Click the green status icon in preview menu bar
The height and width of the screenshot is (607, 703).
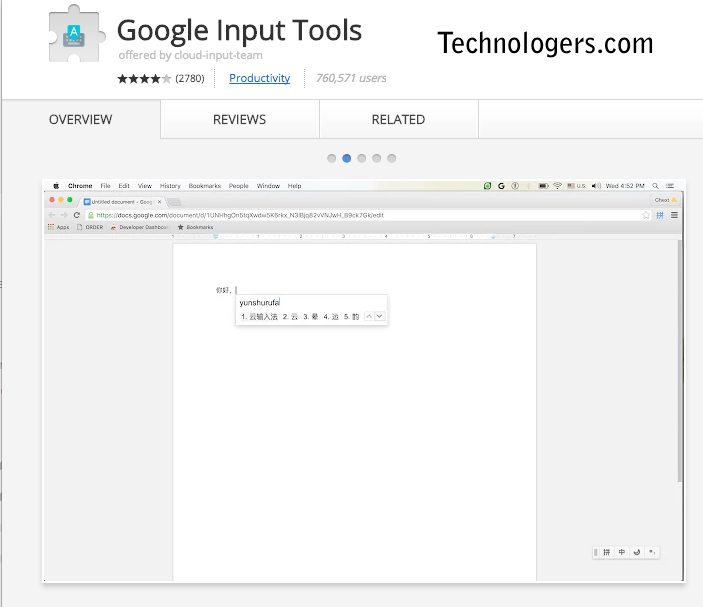click(x=487, y=186)
